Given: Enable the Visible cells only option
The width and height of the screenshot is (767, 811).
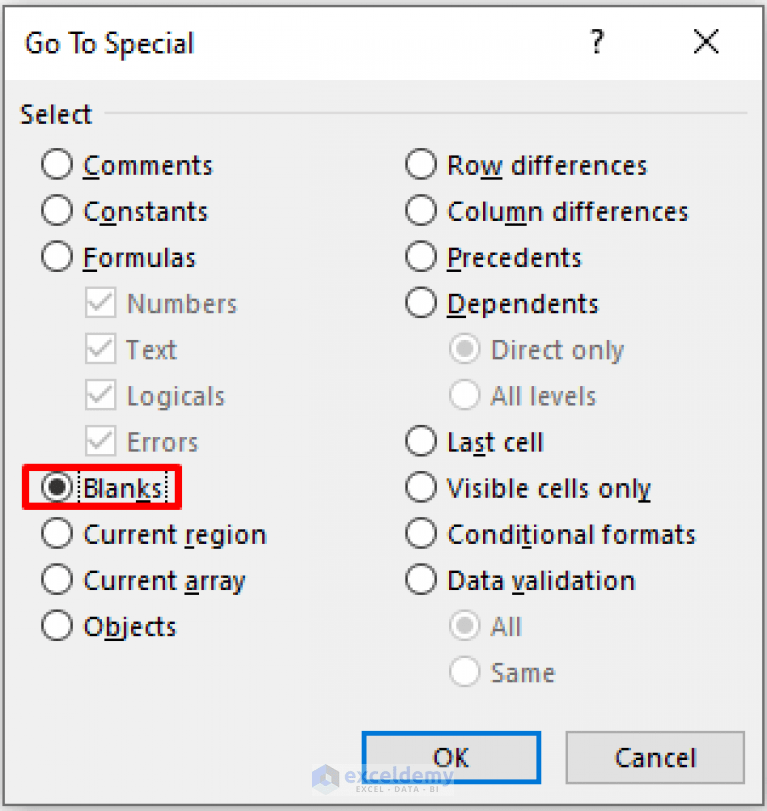Looking at the screenshot, I should click(421, 487).
